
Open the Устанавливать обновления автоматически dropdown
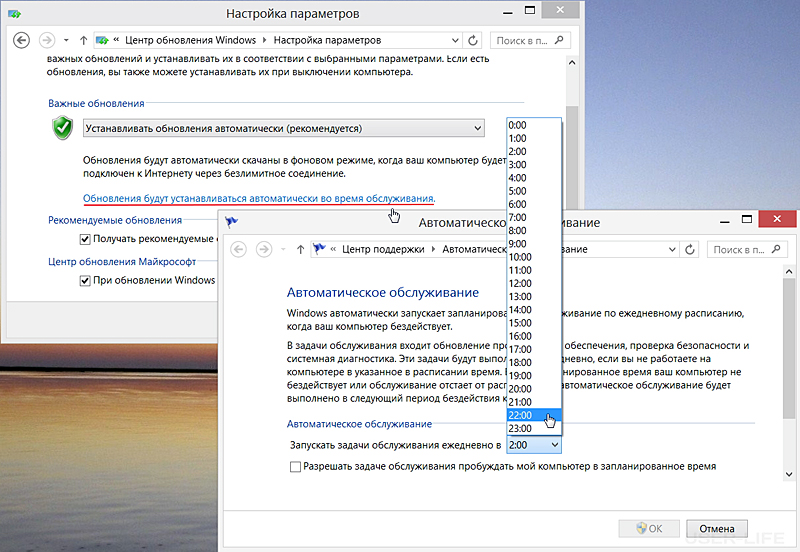pyautogui.click(x=284, y=128)
